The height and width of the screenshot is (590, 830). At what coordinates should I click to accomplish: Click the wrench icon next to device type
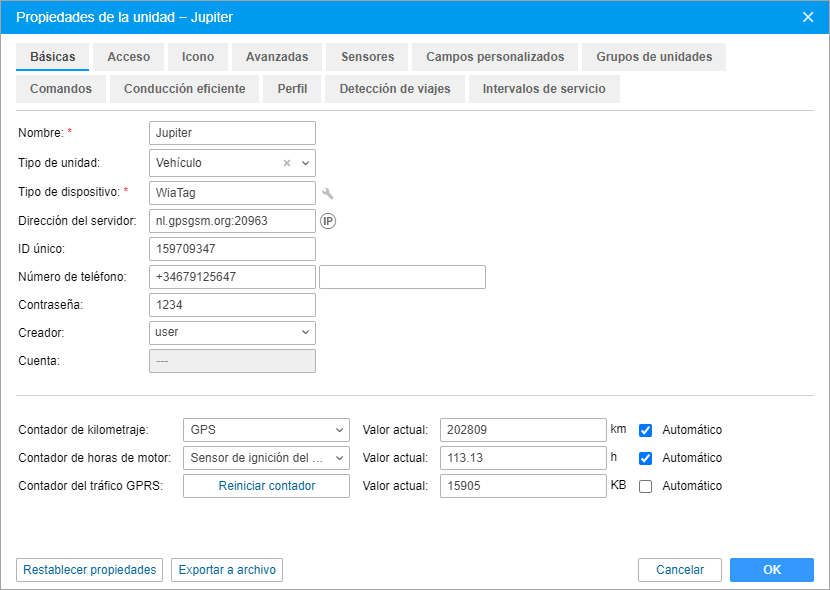[x=327, y=193]
